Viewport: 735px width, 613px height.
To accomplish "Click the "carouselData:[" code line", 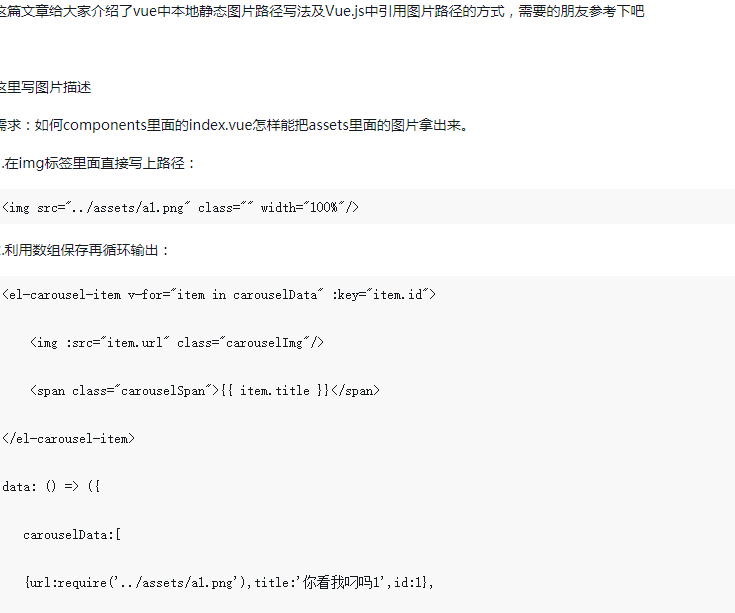I will click(x=72, y=534).
